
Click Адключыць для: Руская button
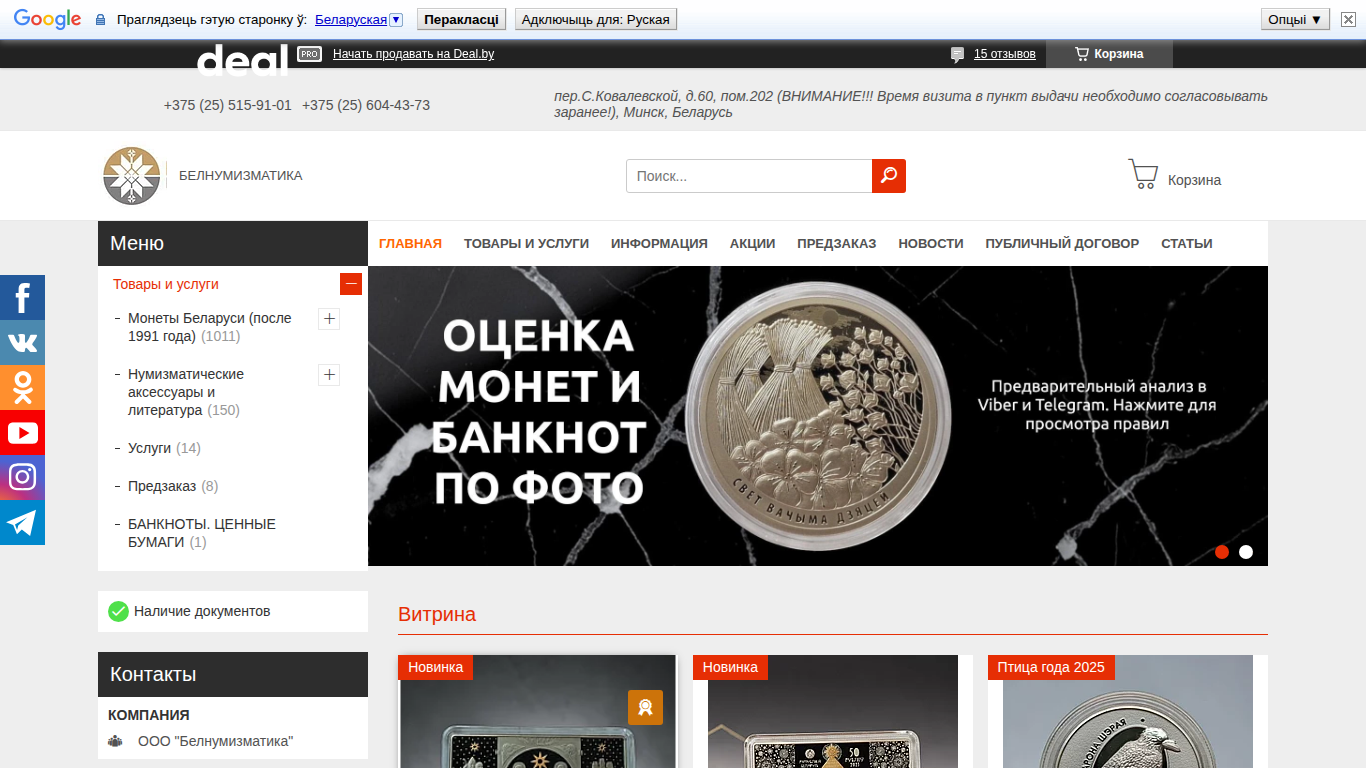click(x=595, y=19)
